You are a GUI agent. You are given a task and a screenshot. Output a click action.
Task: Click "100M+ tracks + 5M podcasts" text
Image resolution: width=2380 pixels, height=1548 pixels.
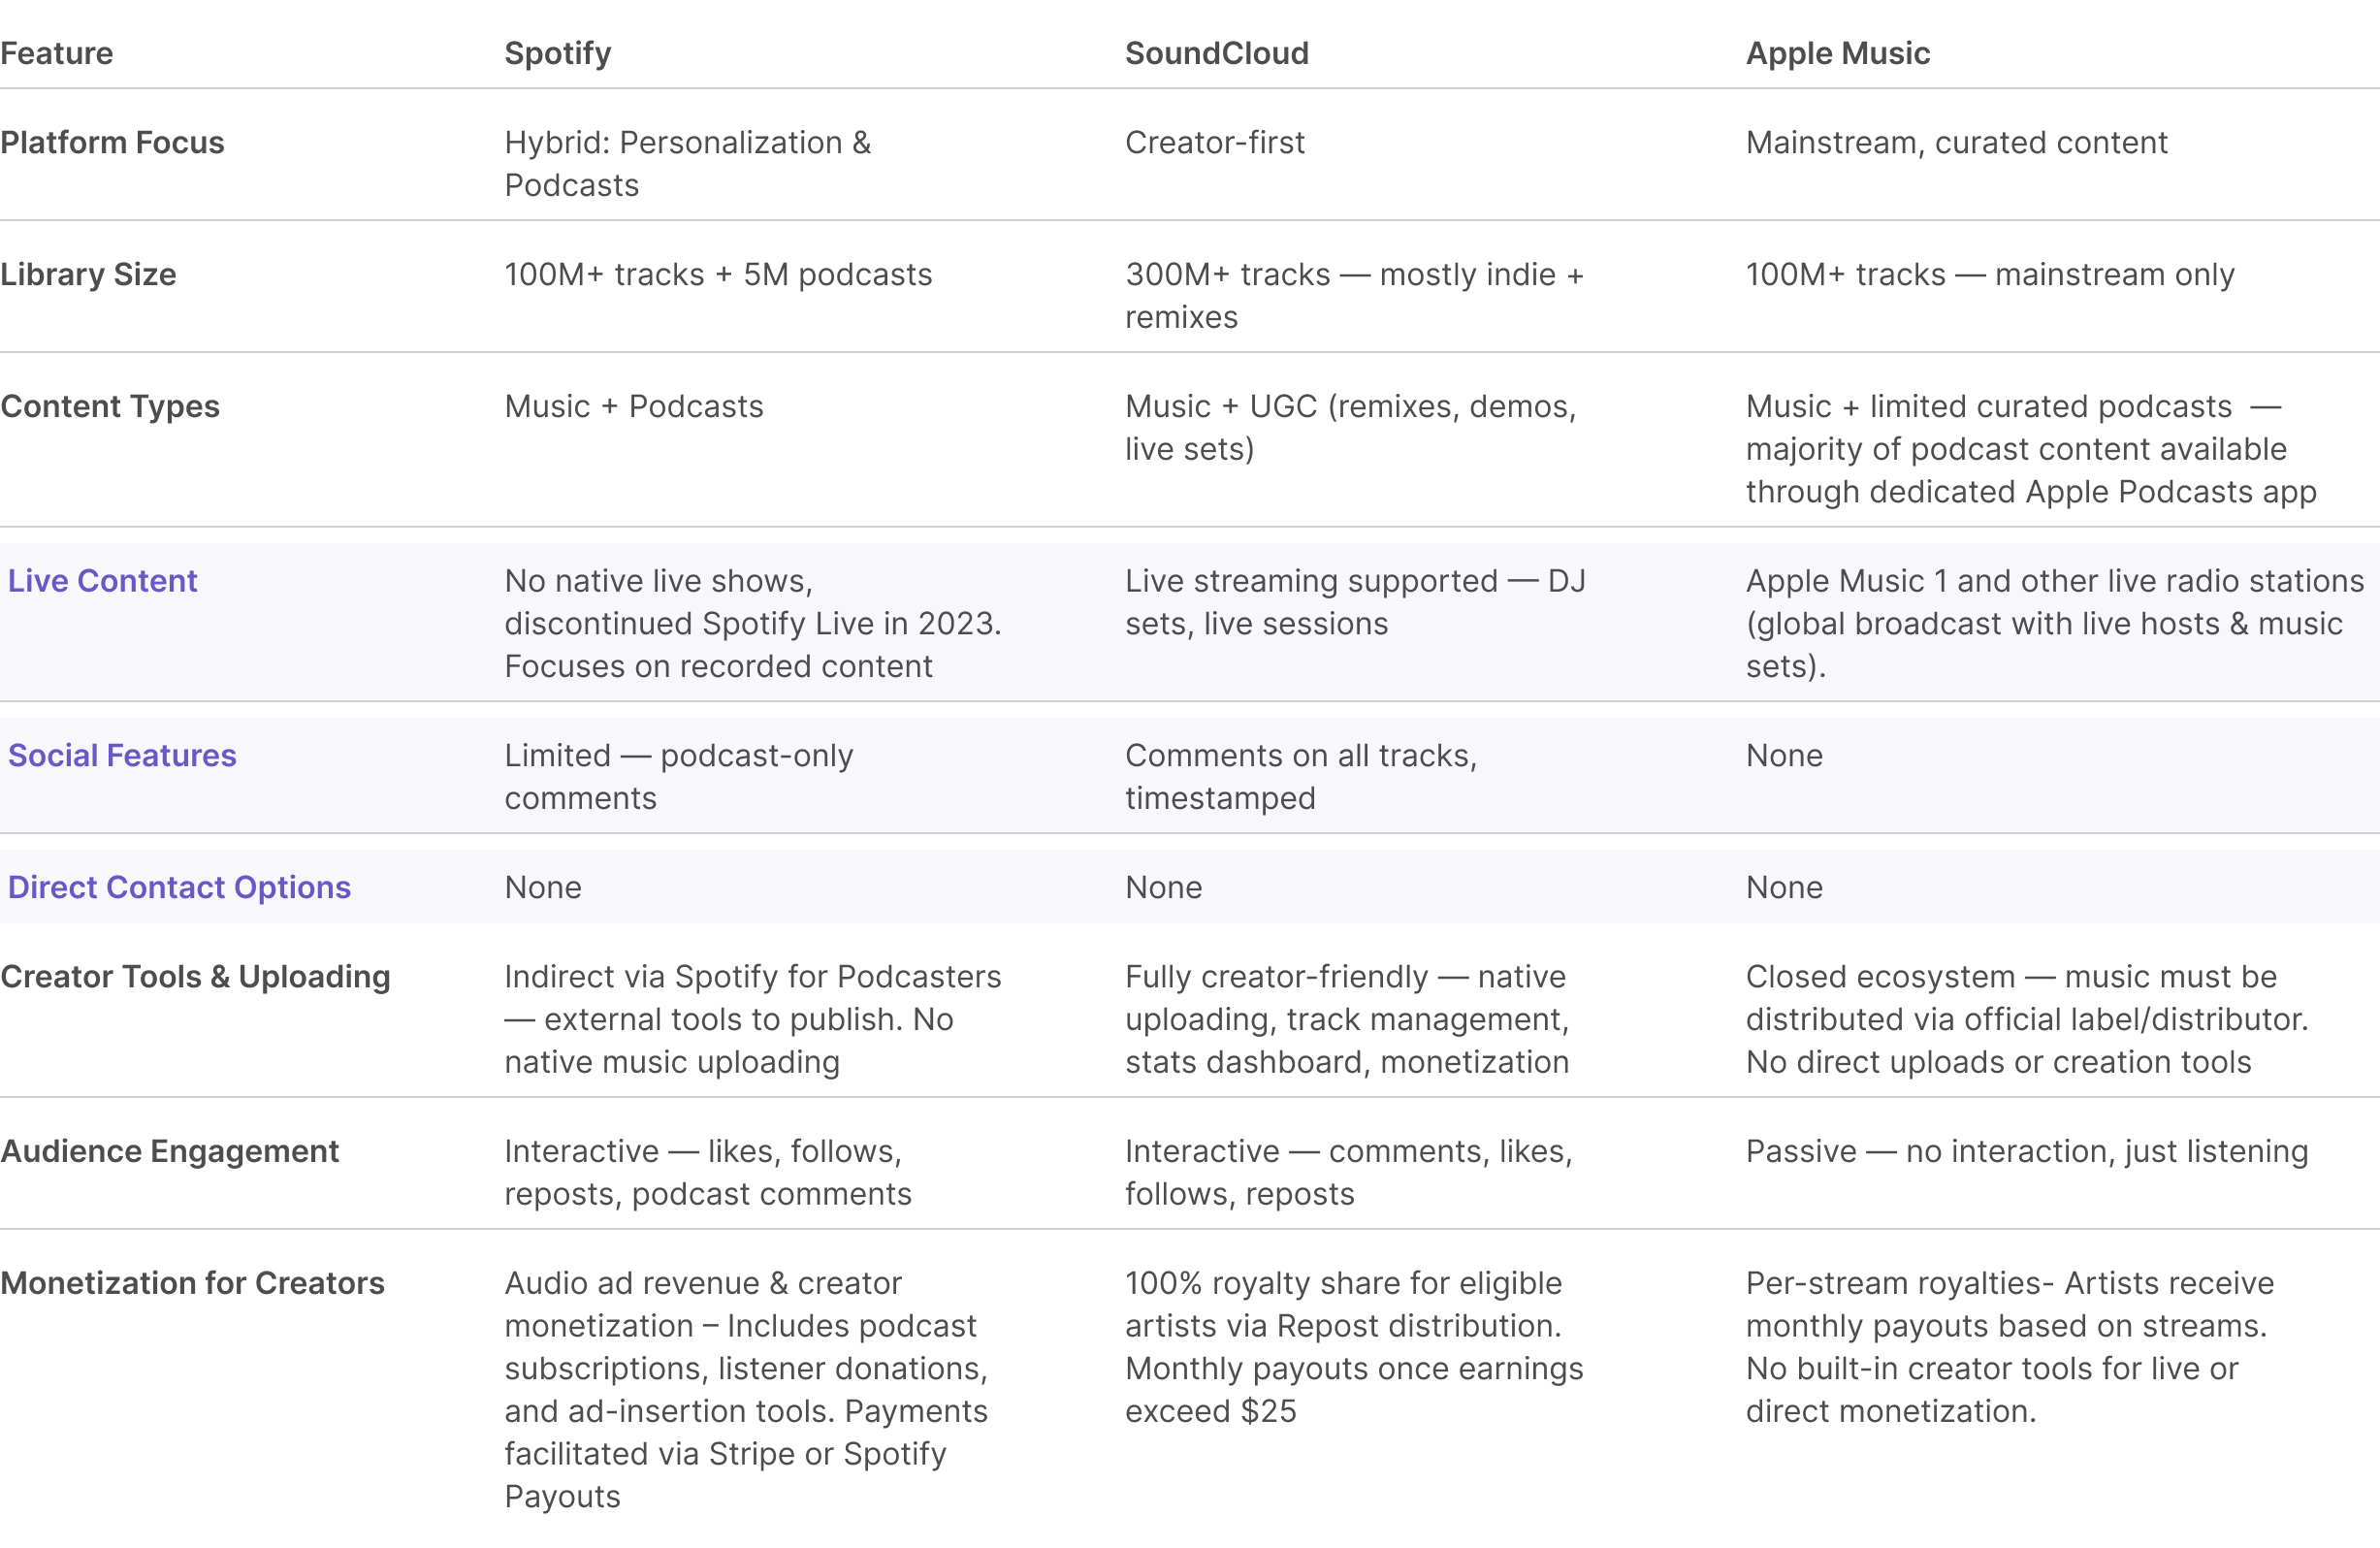(717, 274)
